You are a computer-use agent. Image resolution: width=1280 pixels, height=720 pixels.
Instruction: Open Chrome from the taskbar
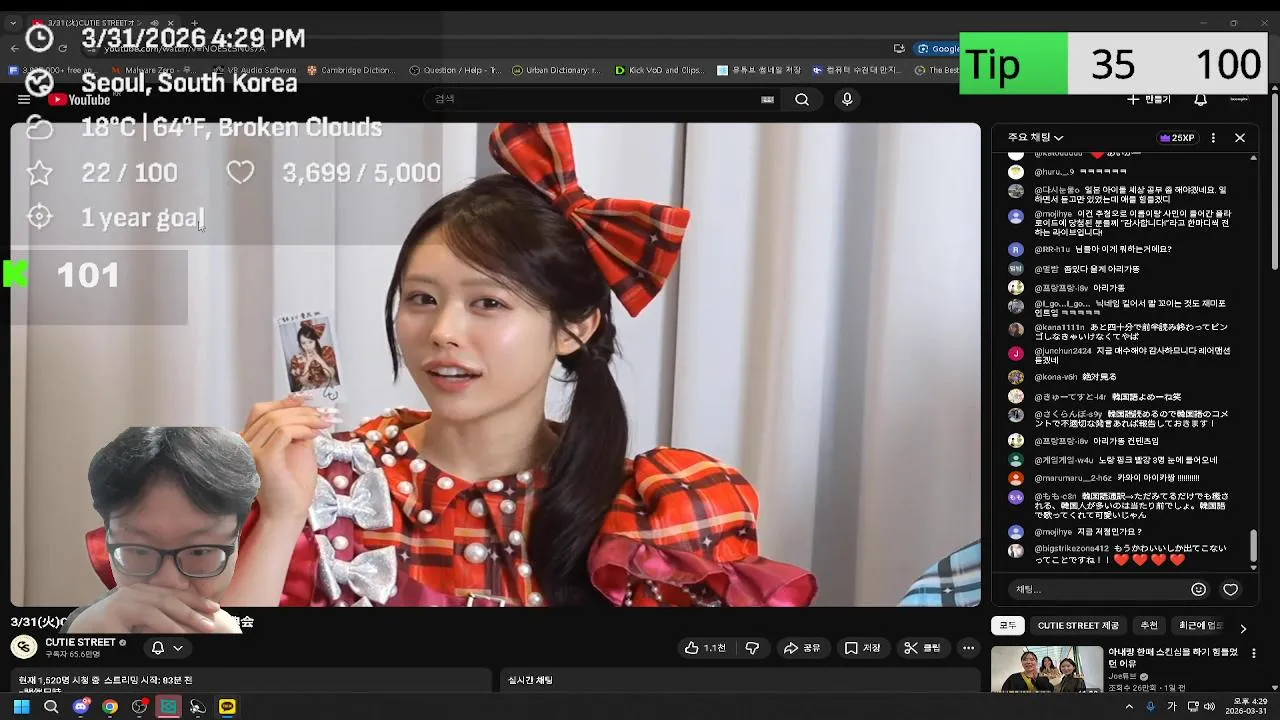click(110, 706)
